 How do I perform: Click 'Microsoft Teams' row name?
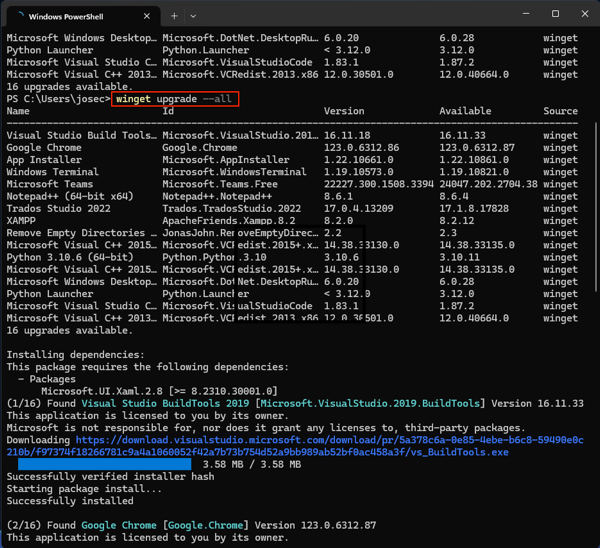pos(50,184)
